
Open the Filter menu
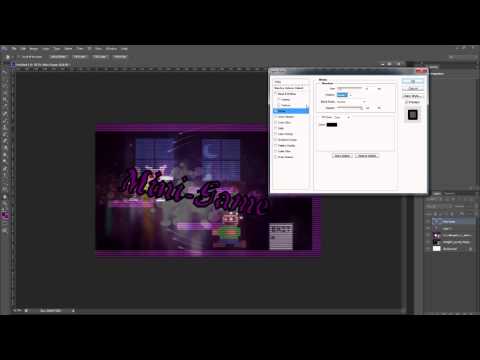(80, 49)
